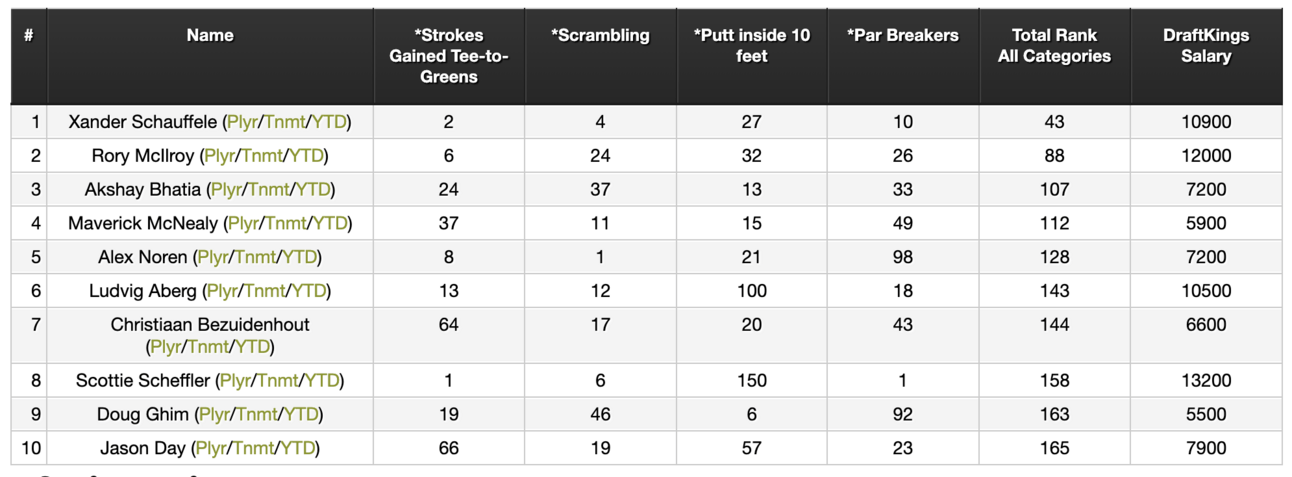Viewport: 1292px width, 477px height.
Task: Open Scottie Scheffler's YTD link
Action: click(x=322, y=381)
